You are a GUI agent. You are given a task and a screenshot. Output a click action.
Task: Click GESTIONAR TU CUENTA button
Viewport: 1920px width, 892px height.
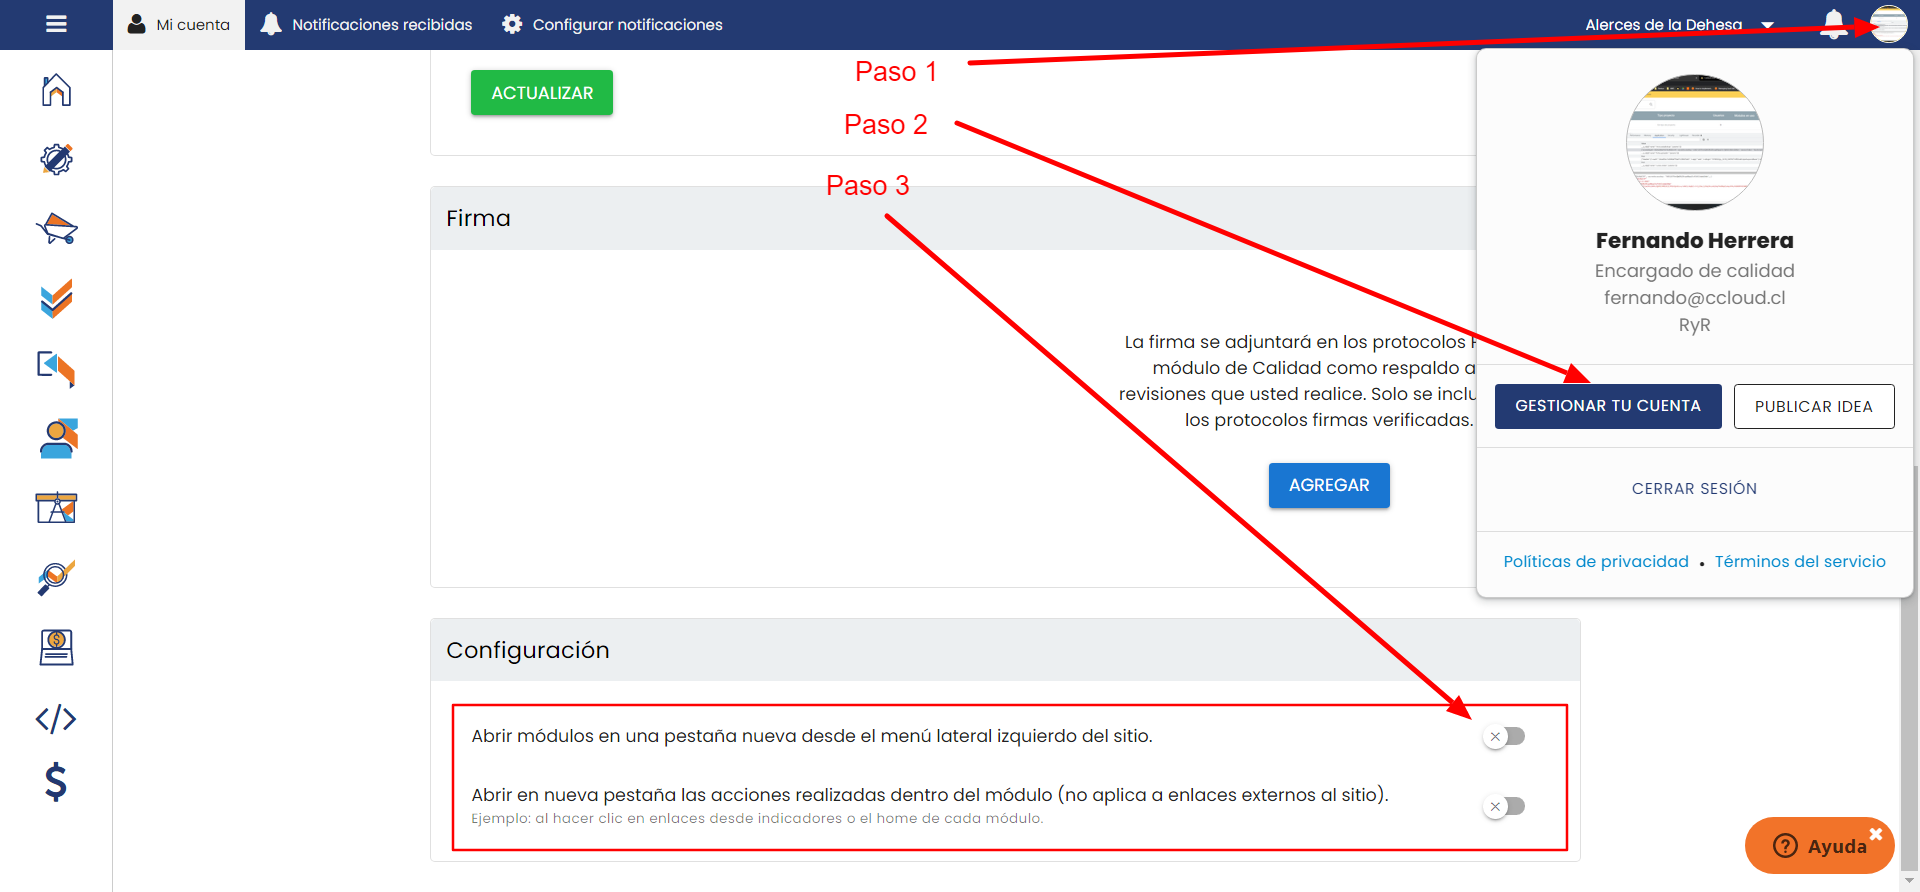[1607, 406]
